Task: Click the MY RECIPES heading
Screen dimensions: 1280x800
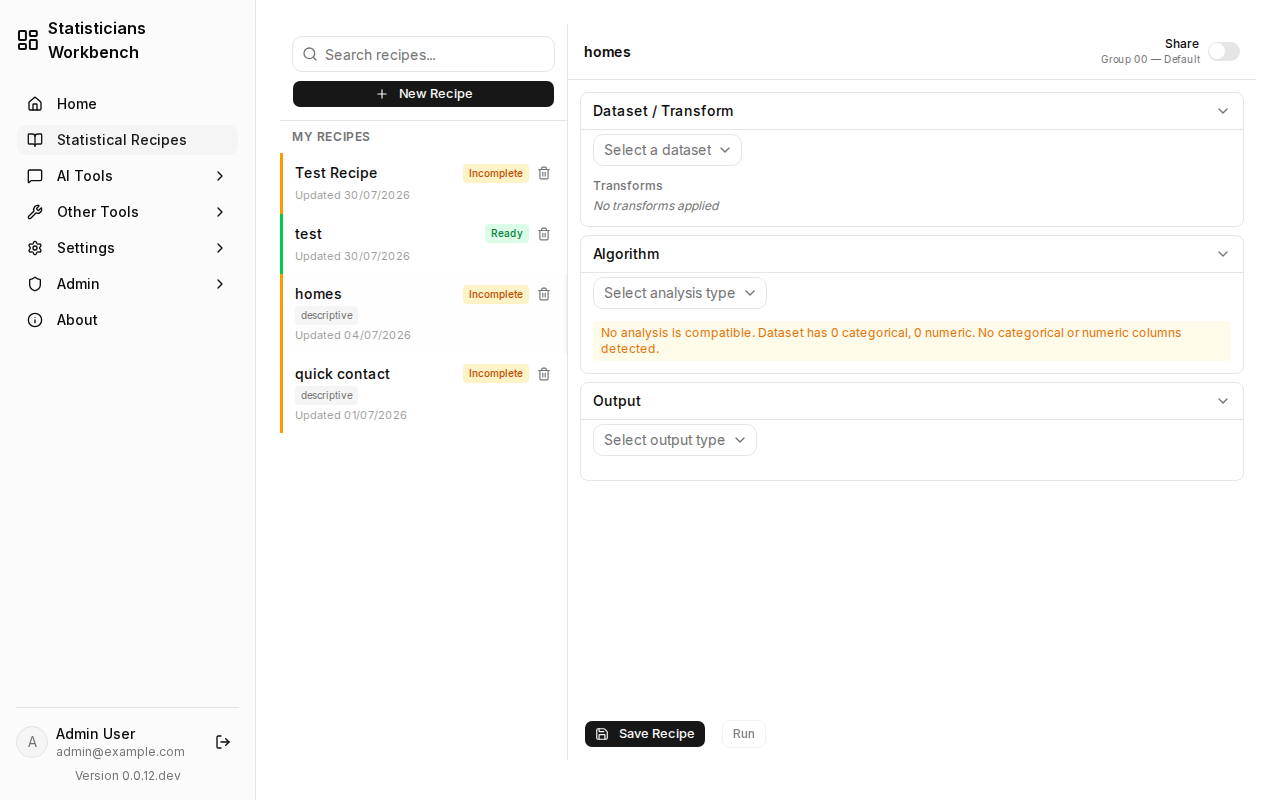Action: click(331, 137)
